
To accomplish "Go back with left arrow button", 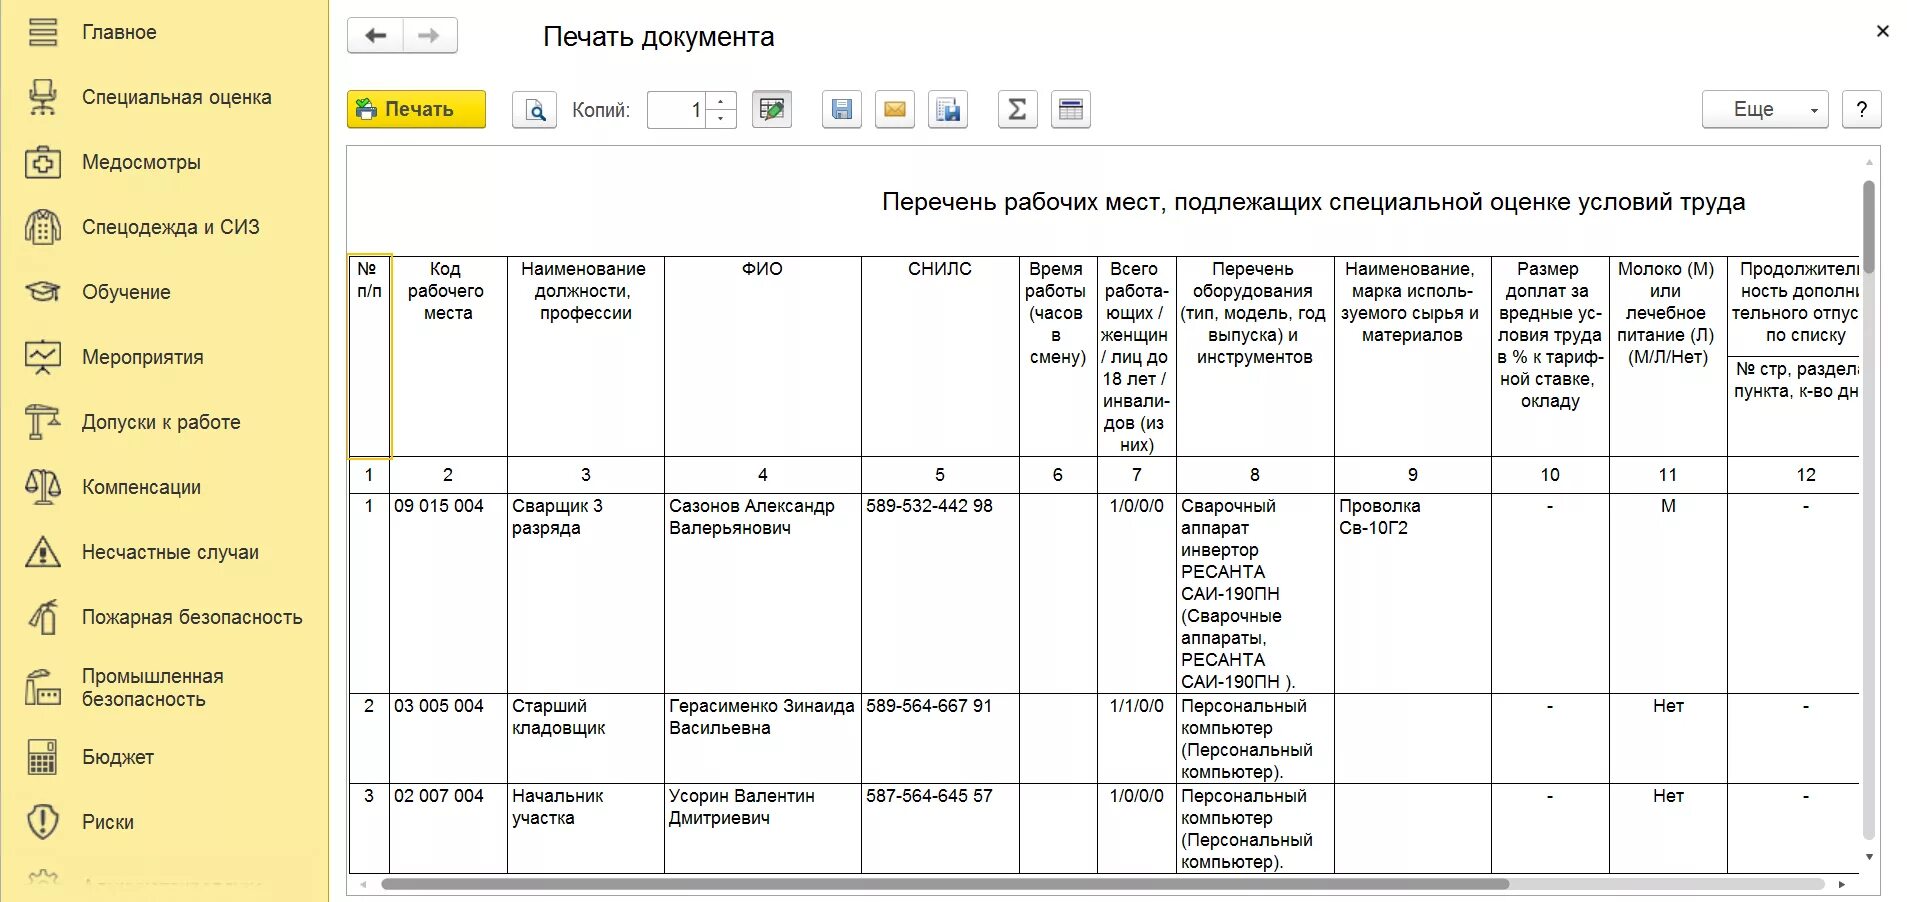I will pos(375,36).
